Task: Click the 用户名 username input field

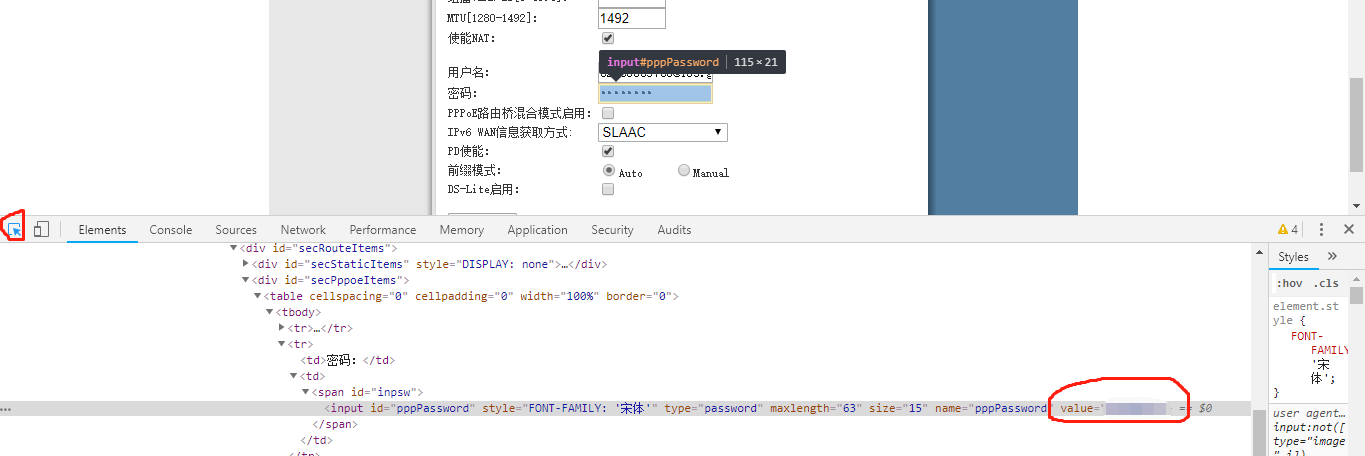Action: (656, 74)
